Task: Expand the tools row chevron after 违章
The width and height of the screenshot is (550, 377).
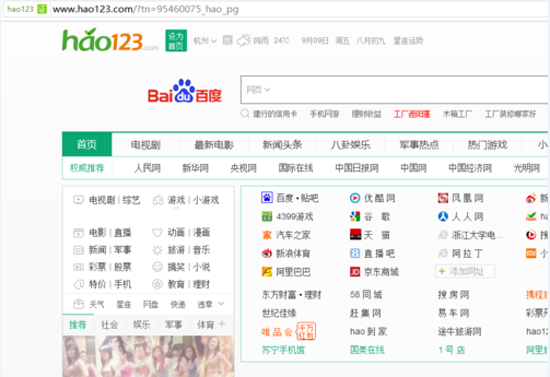Action: [x=221, y=304]
